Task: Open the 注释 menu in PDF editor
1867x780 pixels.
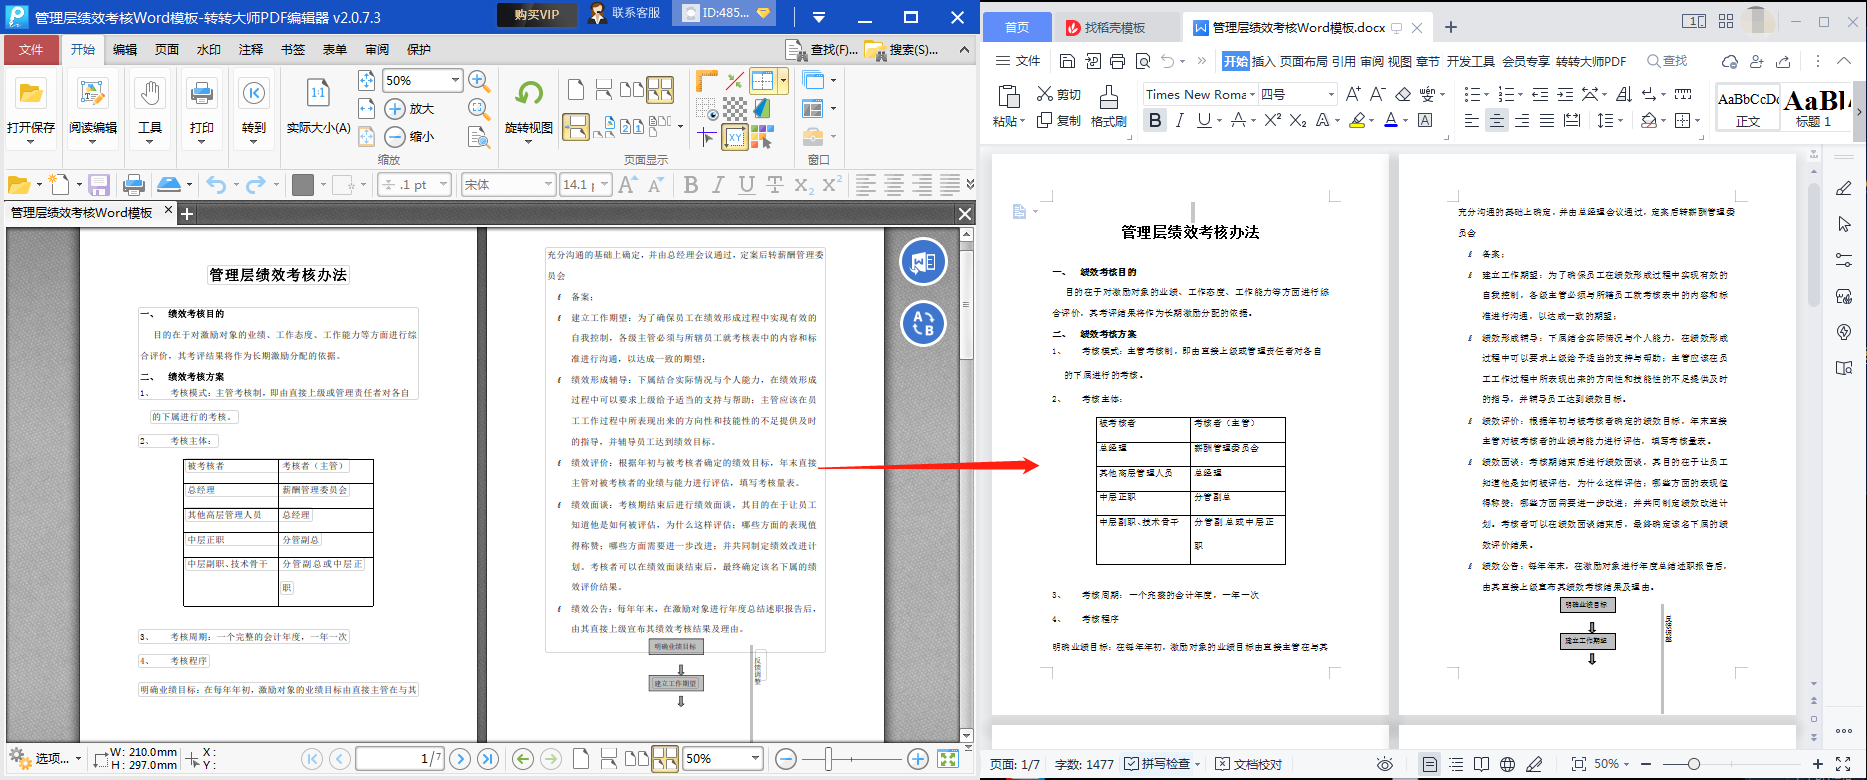Action: tap(251, 49)
